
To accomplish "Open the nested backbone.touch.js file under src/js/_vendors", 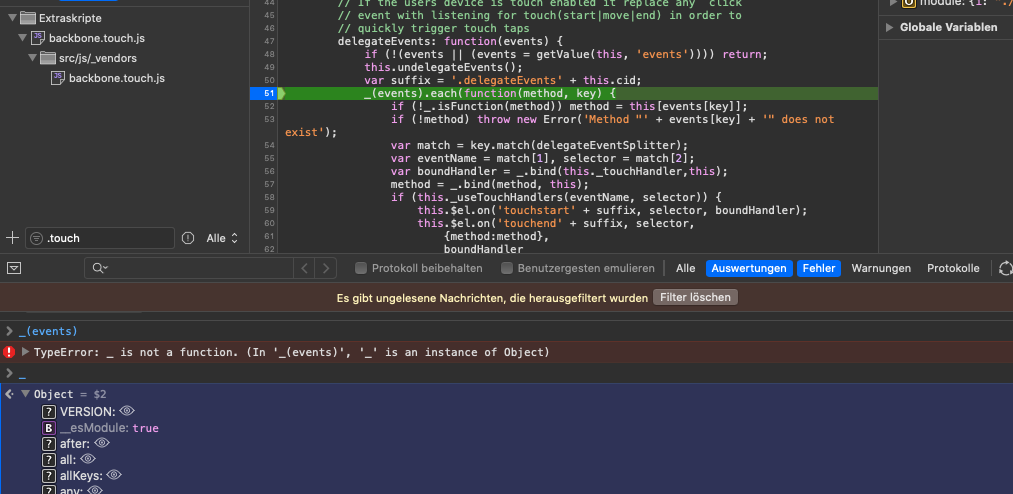I will (x=116, y=78).
